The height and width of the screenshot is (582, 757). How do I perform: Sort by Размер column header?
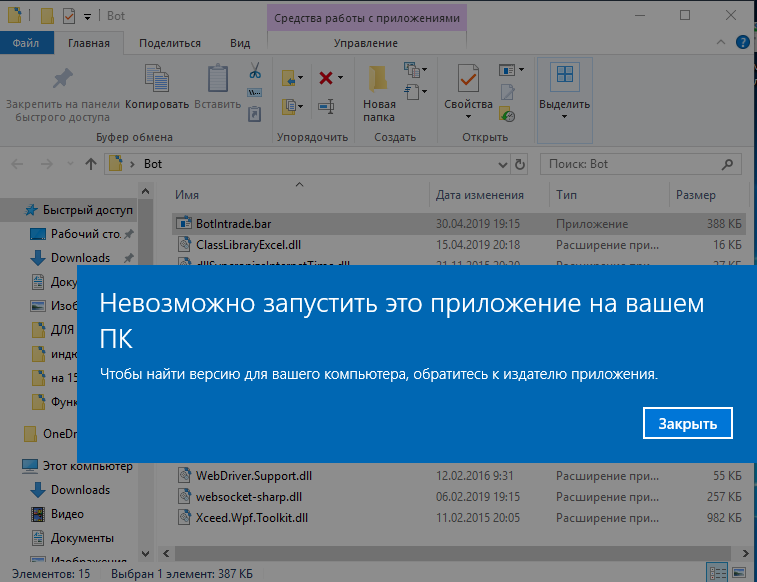pos(696,195)
